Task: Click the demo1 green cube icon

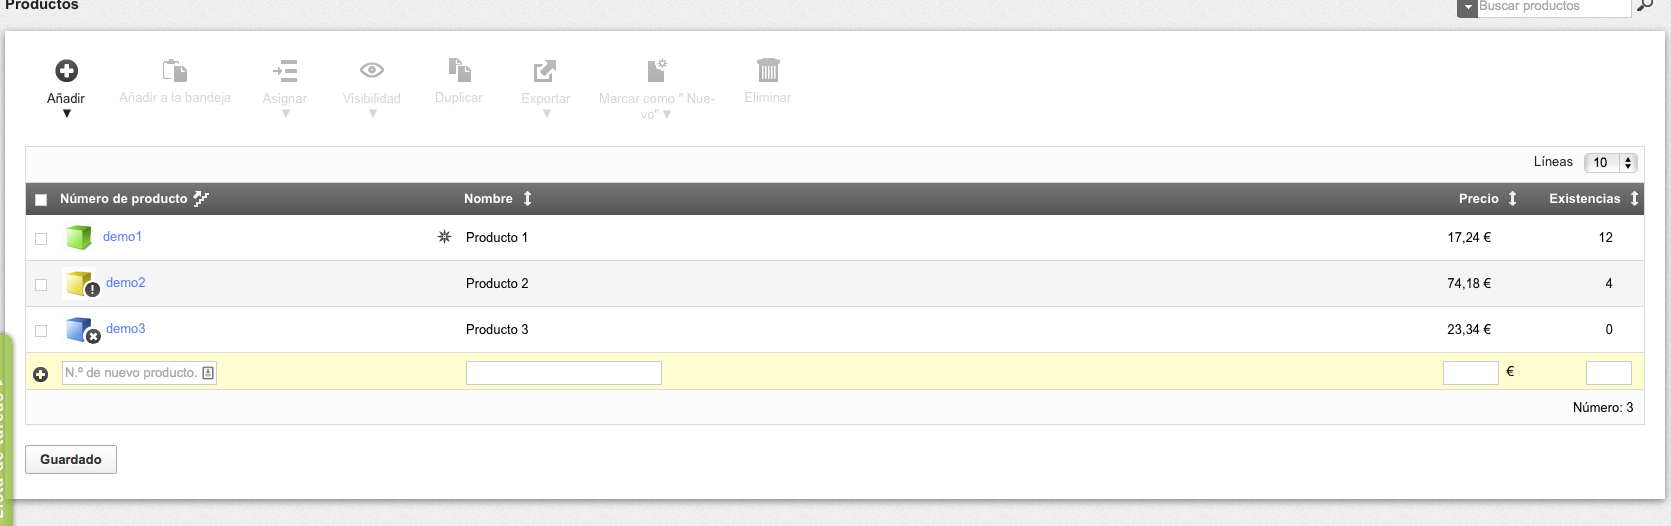Action: [79, 237]
